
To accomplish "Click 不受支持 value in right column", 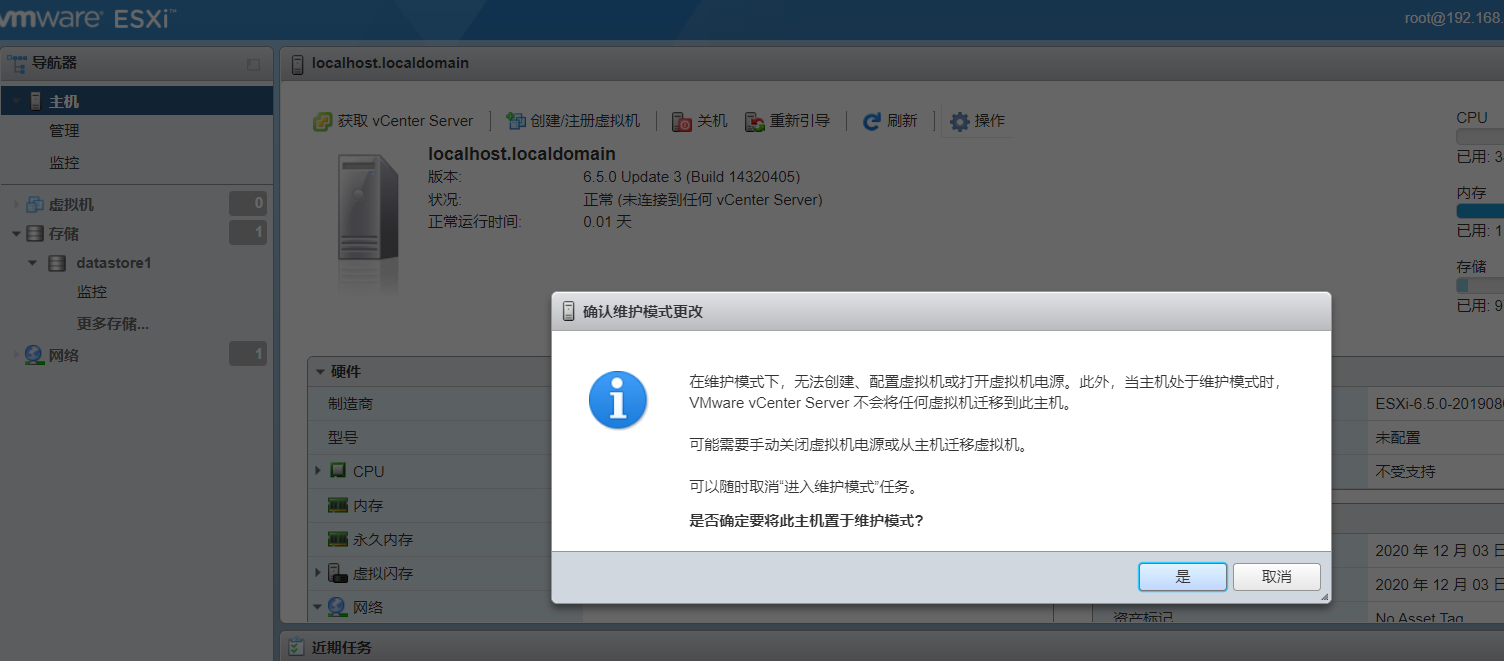I will (1405, 470).
